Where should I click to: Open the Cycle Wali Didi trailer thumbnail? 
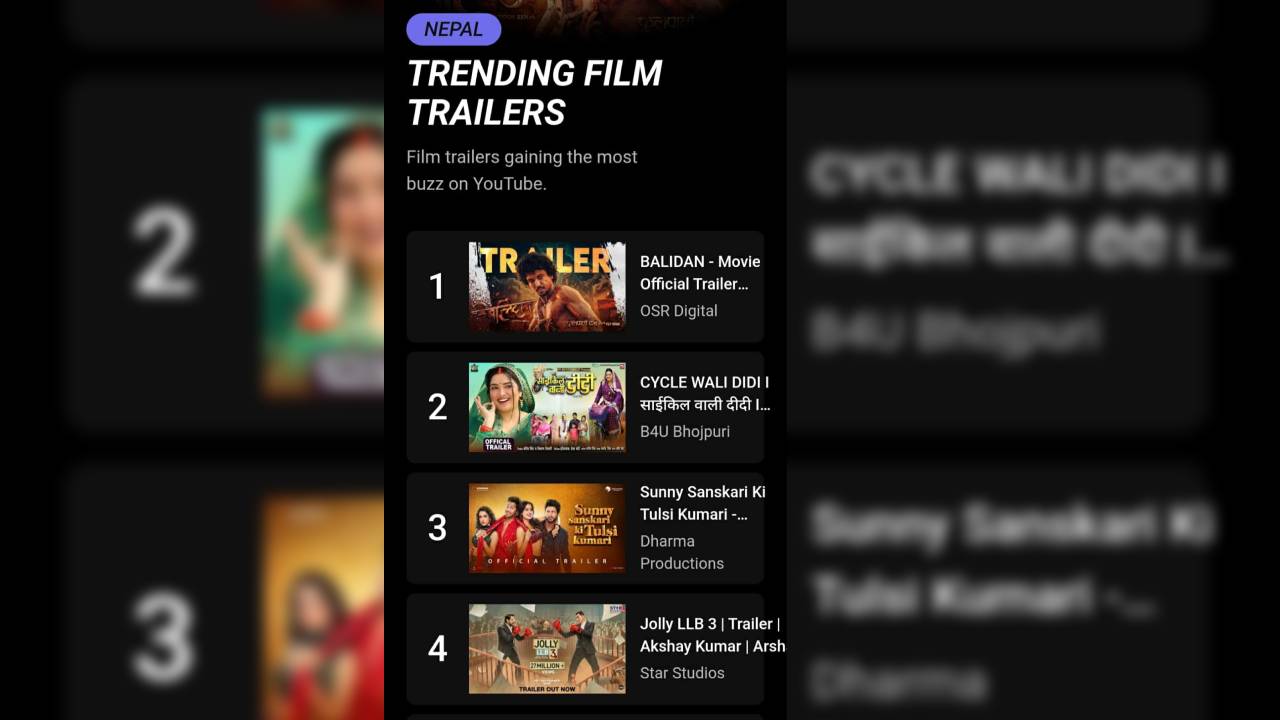pos(547,407)
